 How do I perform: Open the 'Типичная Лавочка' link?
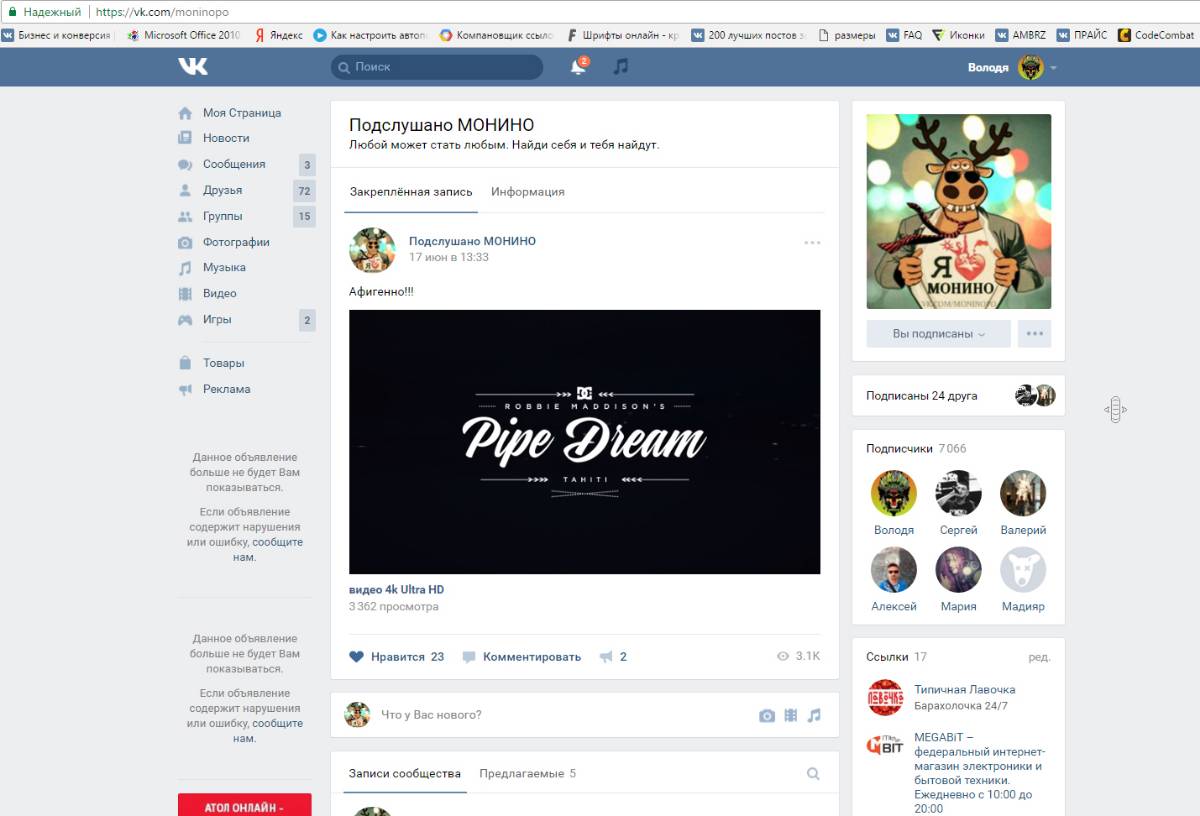(964, 689)
